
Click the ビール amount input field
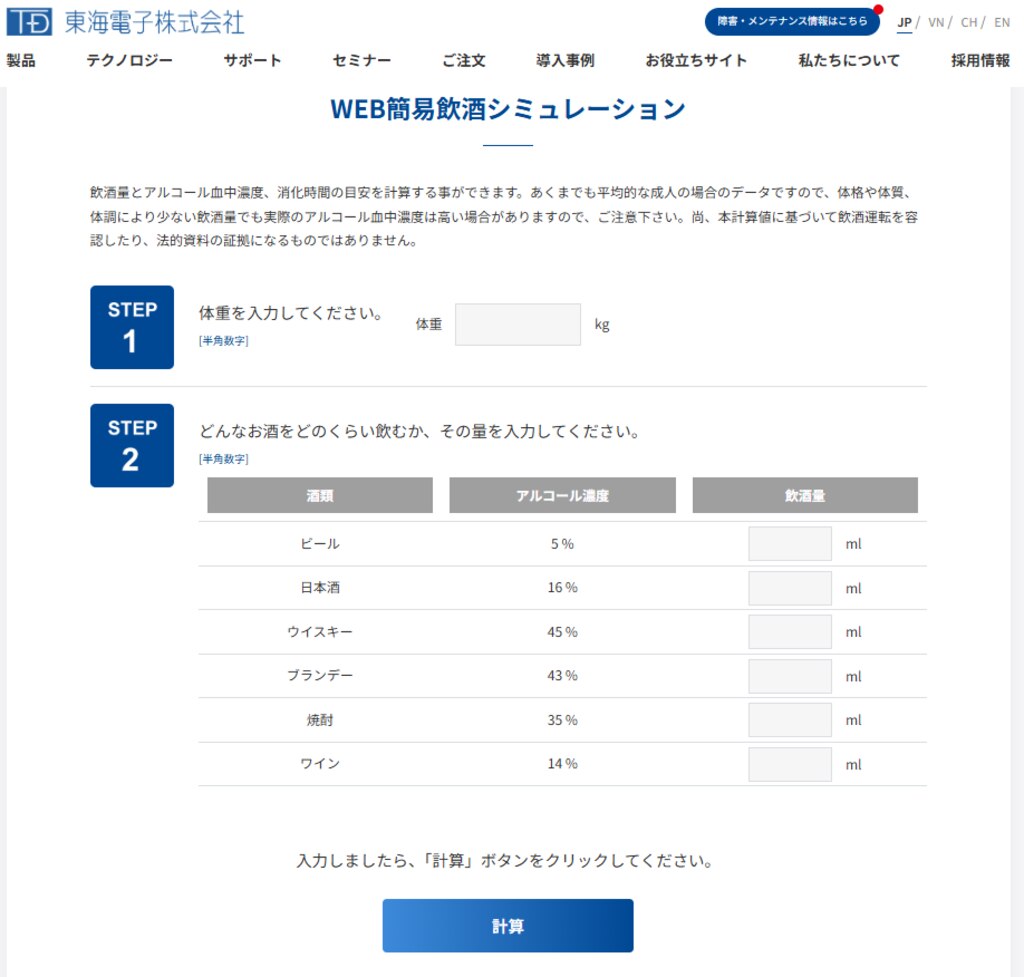click(x=789, y=544)
